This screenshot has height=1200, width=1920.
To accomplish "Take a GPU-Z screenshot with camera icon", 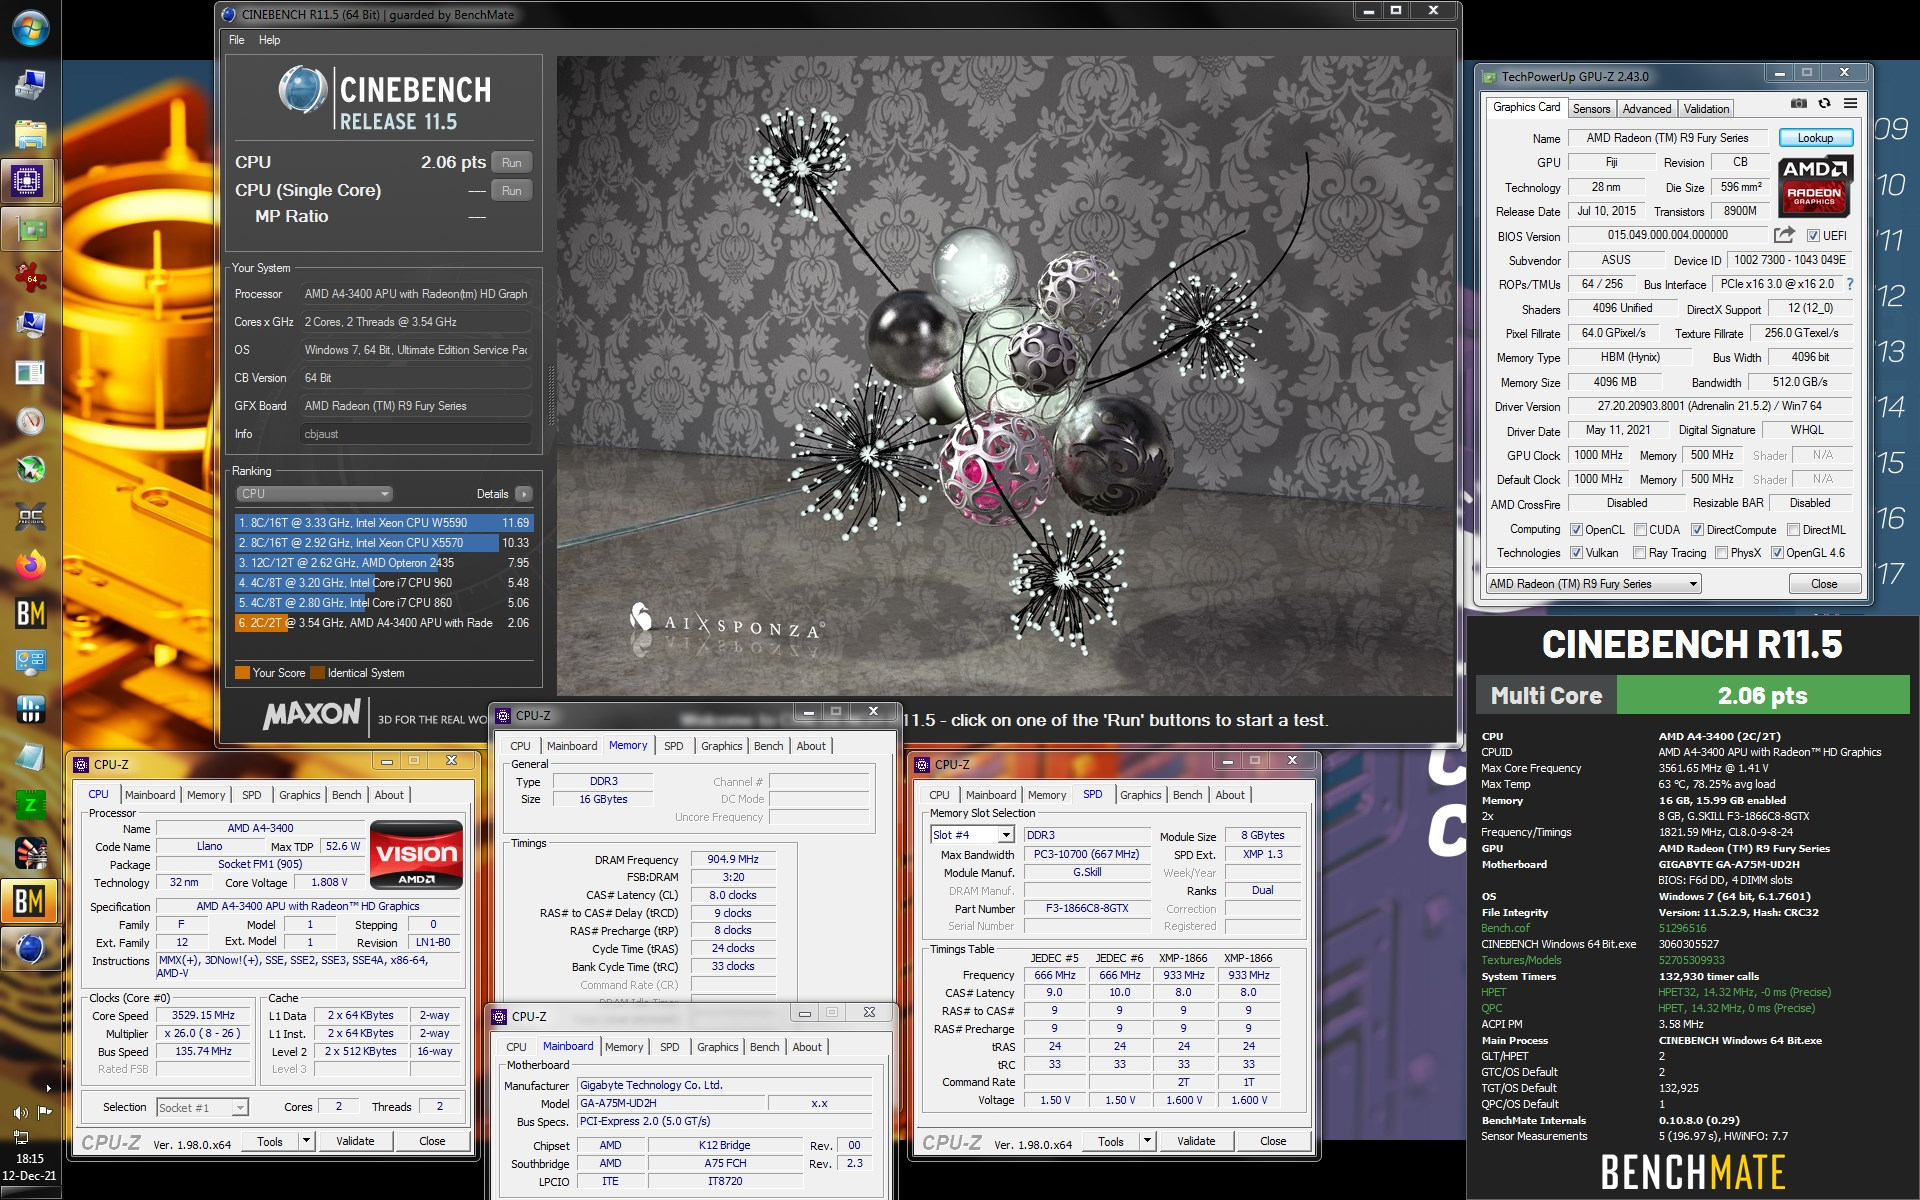I will [1799, 103].
